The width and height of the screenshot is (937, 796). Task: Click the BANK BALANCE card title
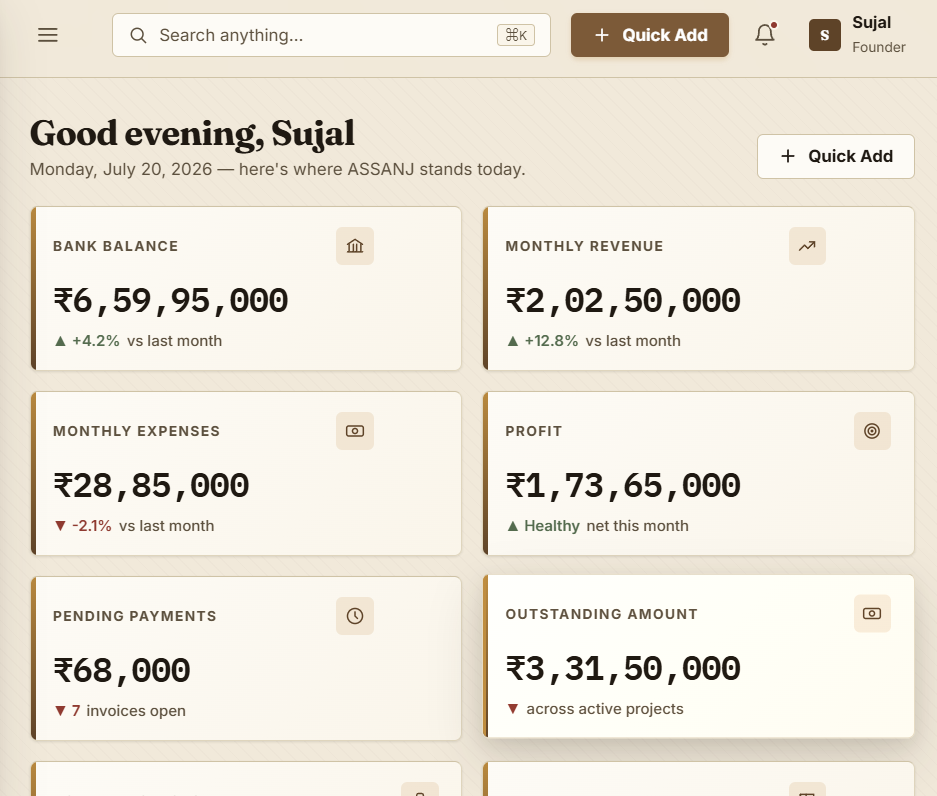click(x=116, y=246)
